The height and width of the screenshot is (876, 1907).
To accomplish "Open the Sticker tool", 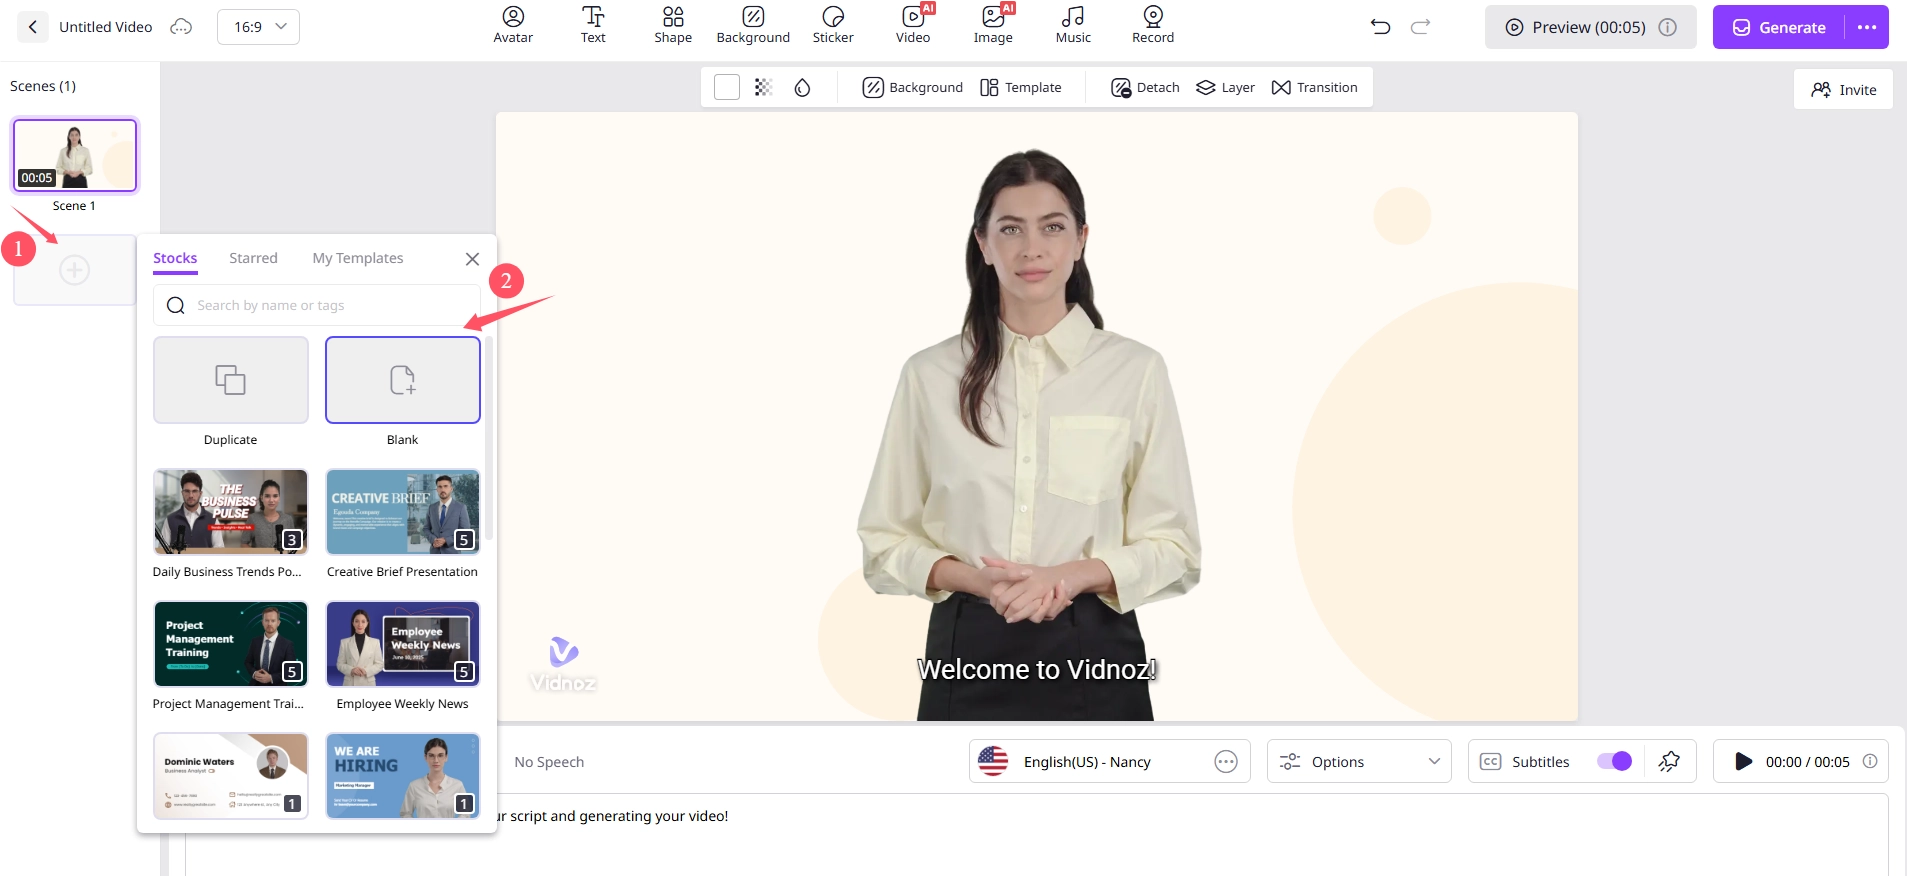I will 833,25.
